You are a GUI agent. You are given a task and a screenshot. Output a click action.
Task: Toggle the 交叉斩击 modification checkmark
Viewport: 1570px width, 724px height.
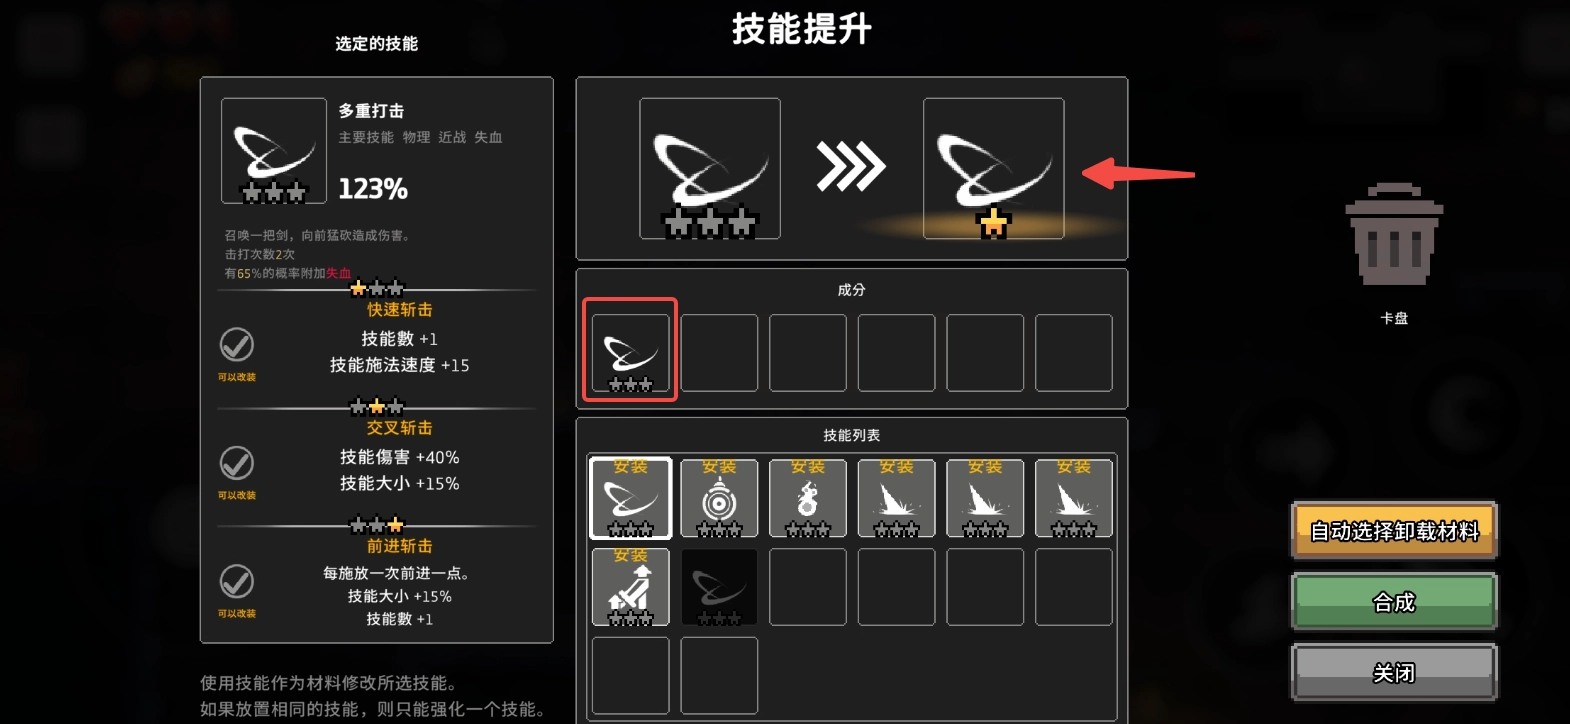[237, 463]
